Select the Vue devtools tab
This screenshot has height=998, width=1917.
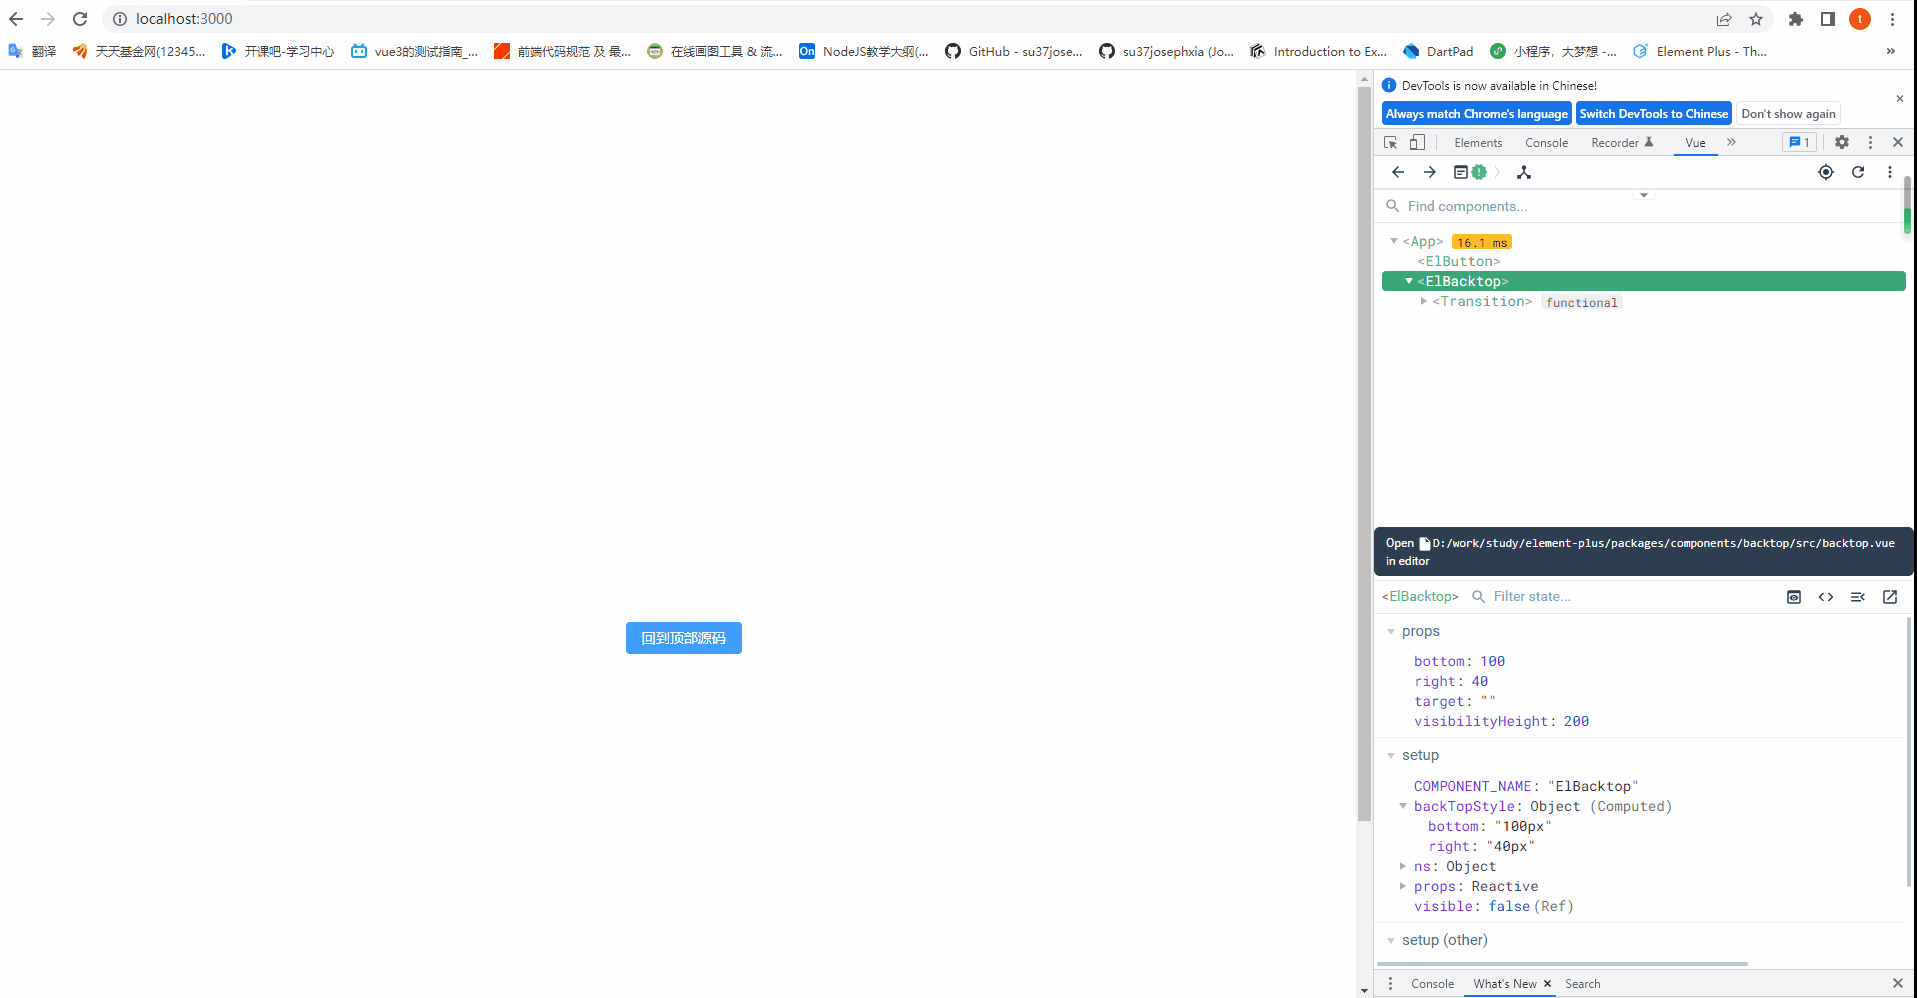(x=1695, y=143)
